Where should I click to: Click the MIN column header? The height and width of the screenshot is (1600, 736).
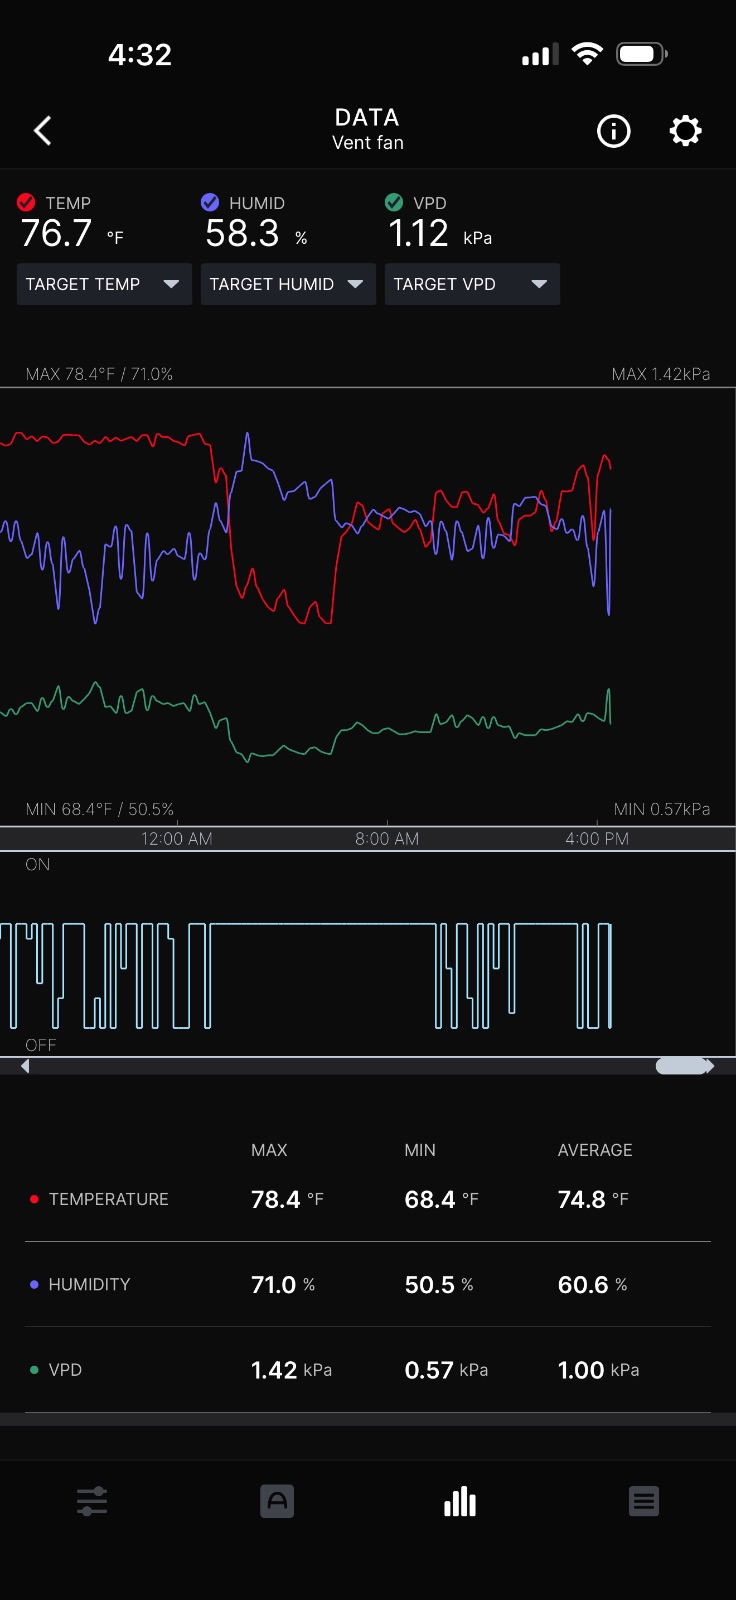tap(420, 1150)
